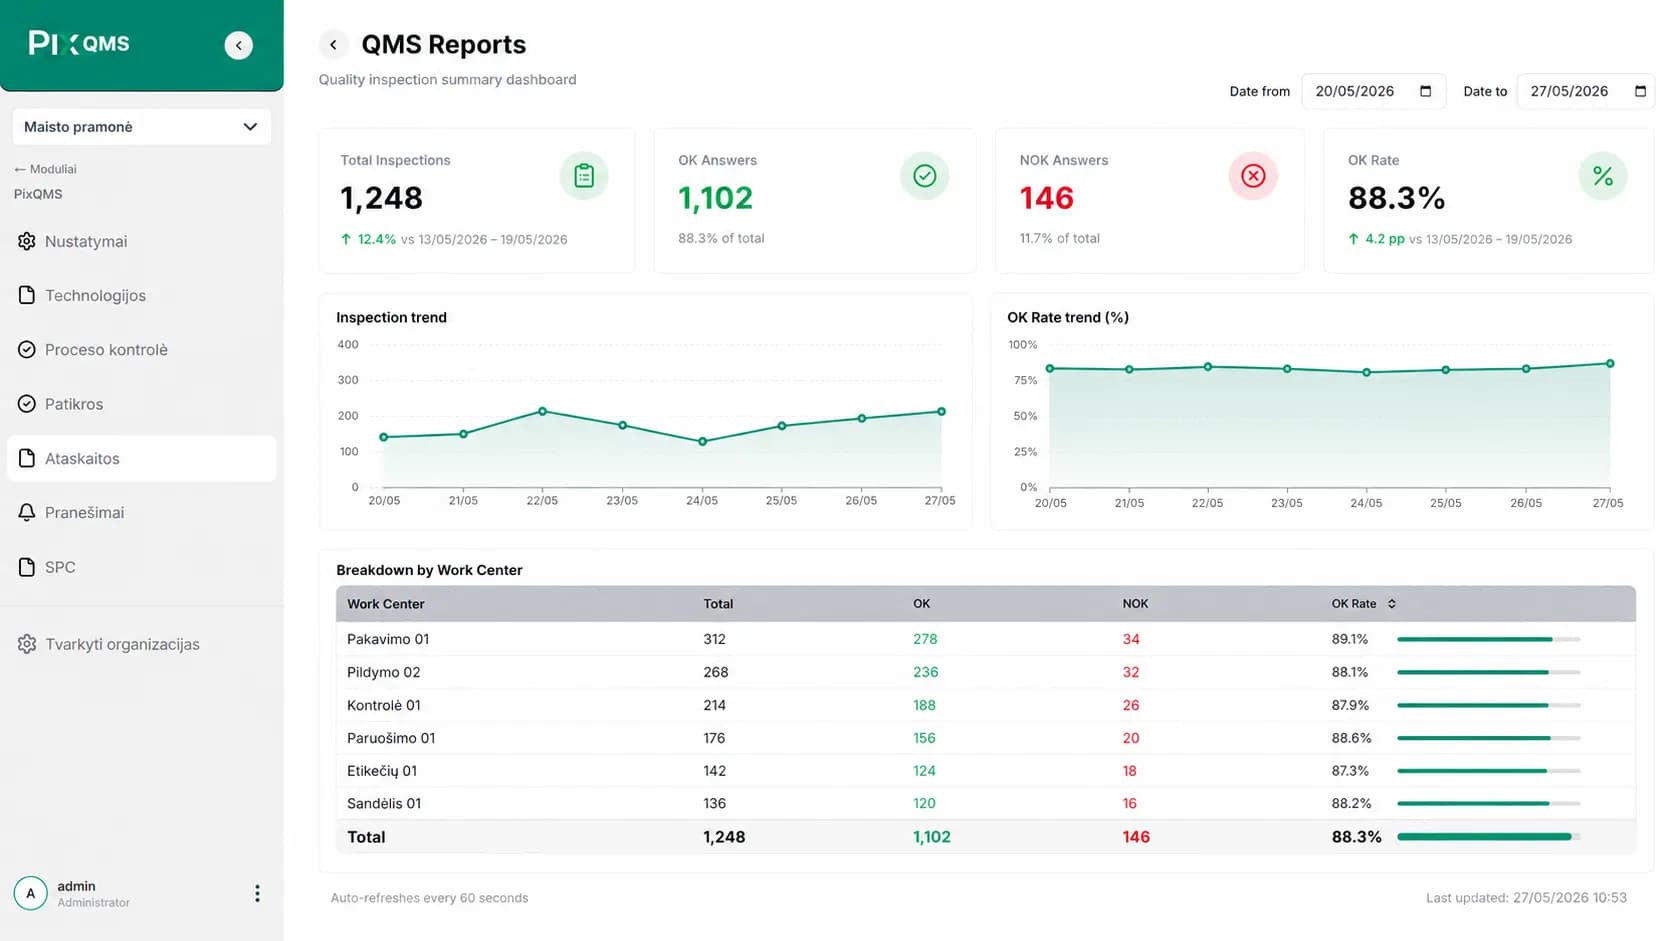
Task: Open the Proceso kontrolė menu item
Action: pos(142,349)
